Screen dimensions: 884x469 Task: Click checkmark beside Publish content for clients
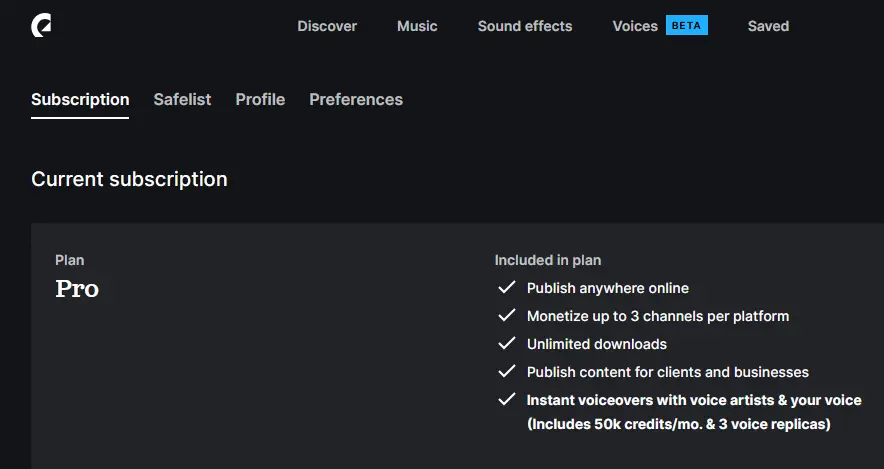[507, 371]
